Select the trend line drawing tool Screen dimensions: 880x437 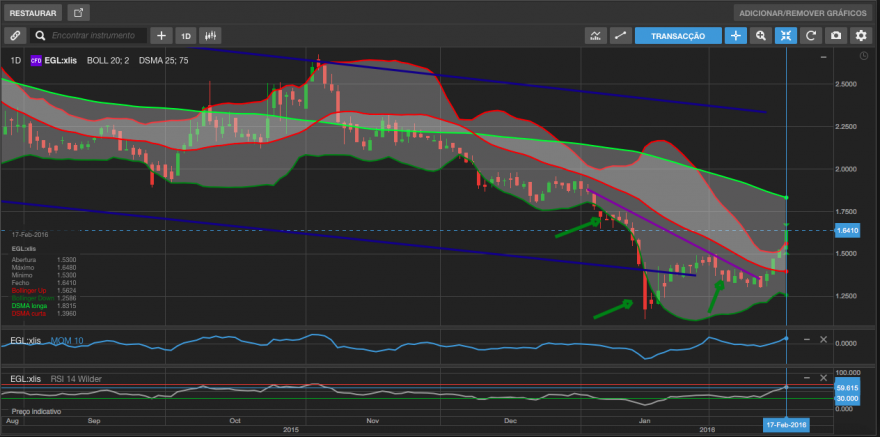point(620,35)
